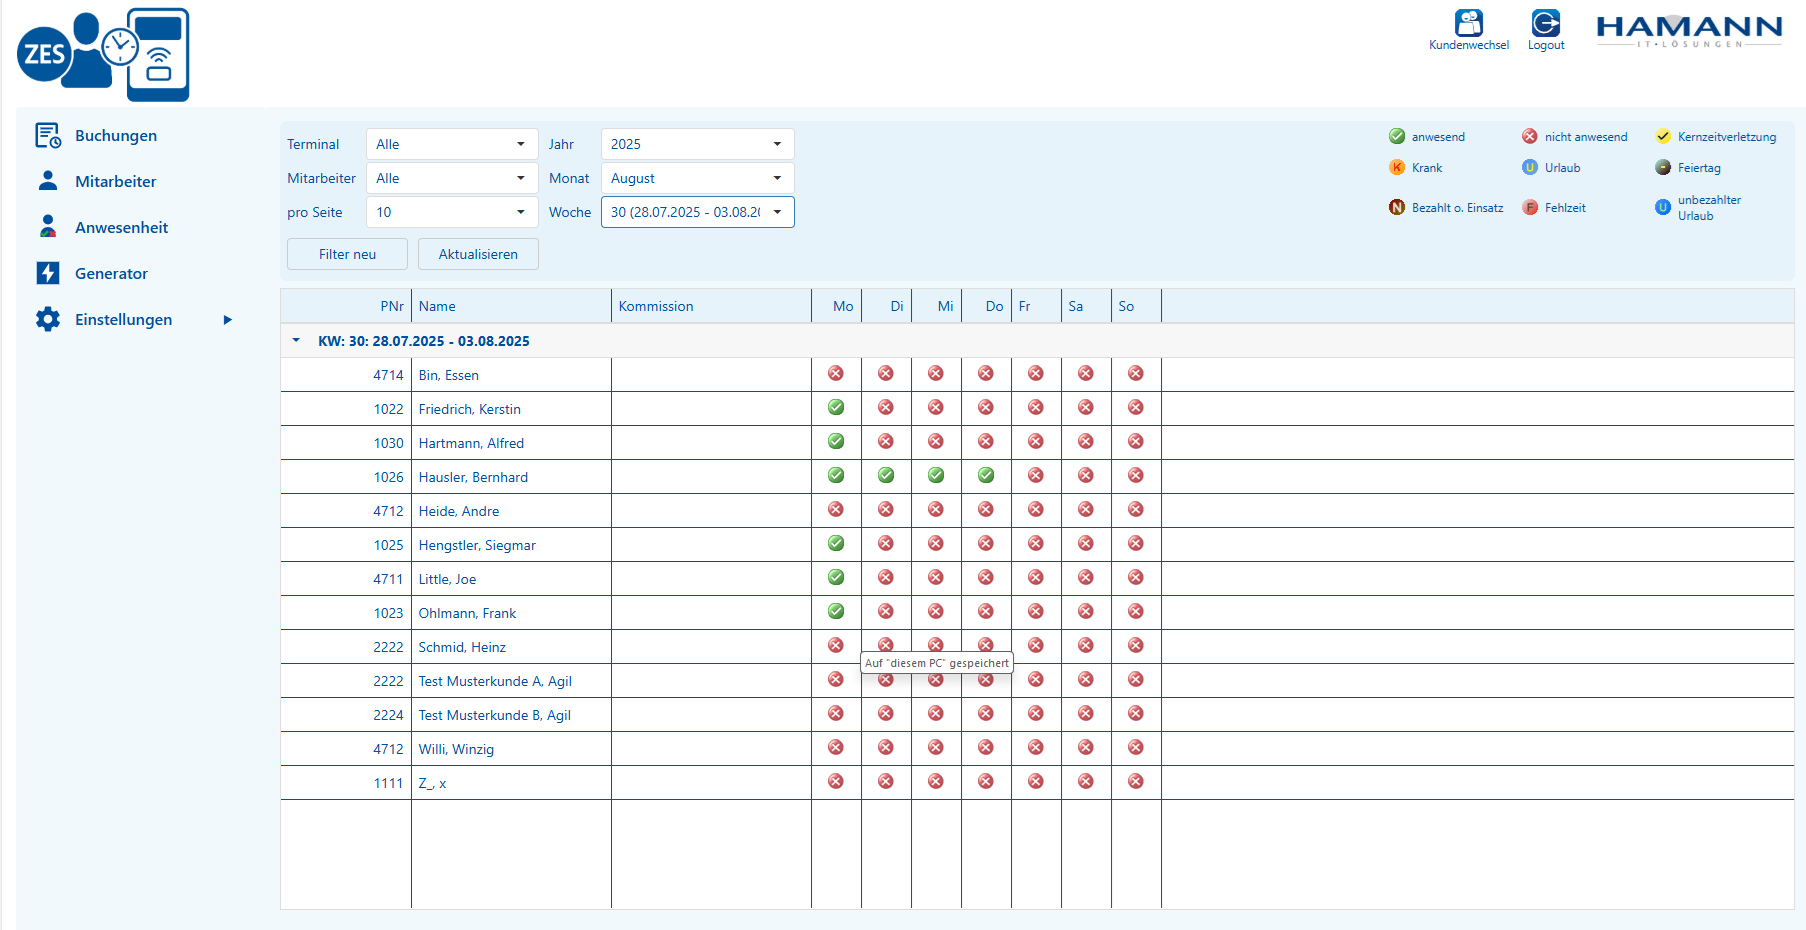Expand the Einstellungen submenu arrow

(227, 320)
